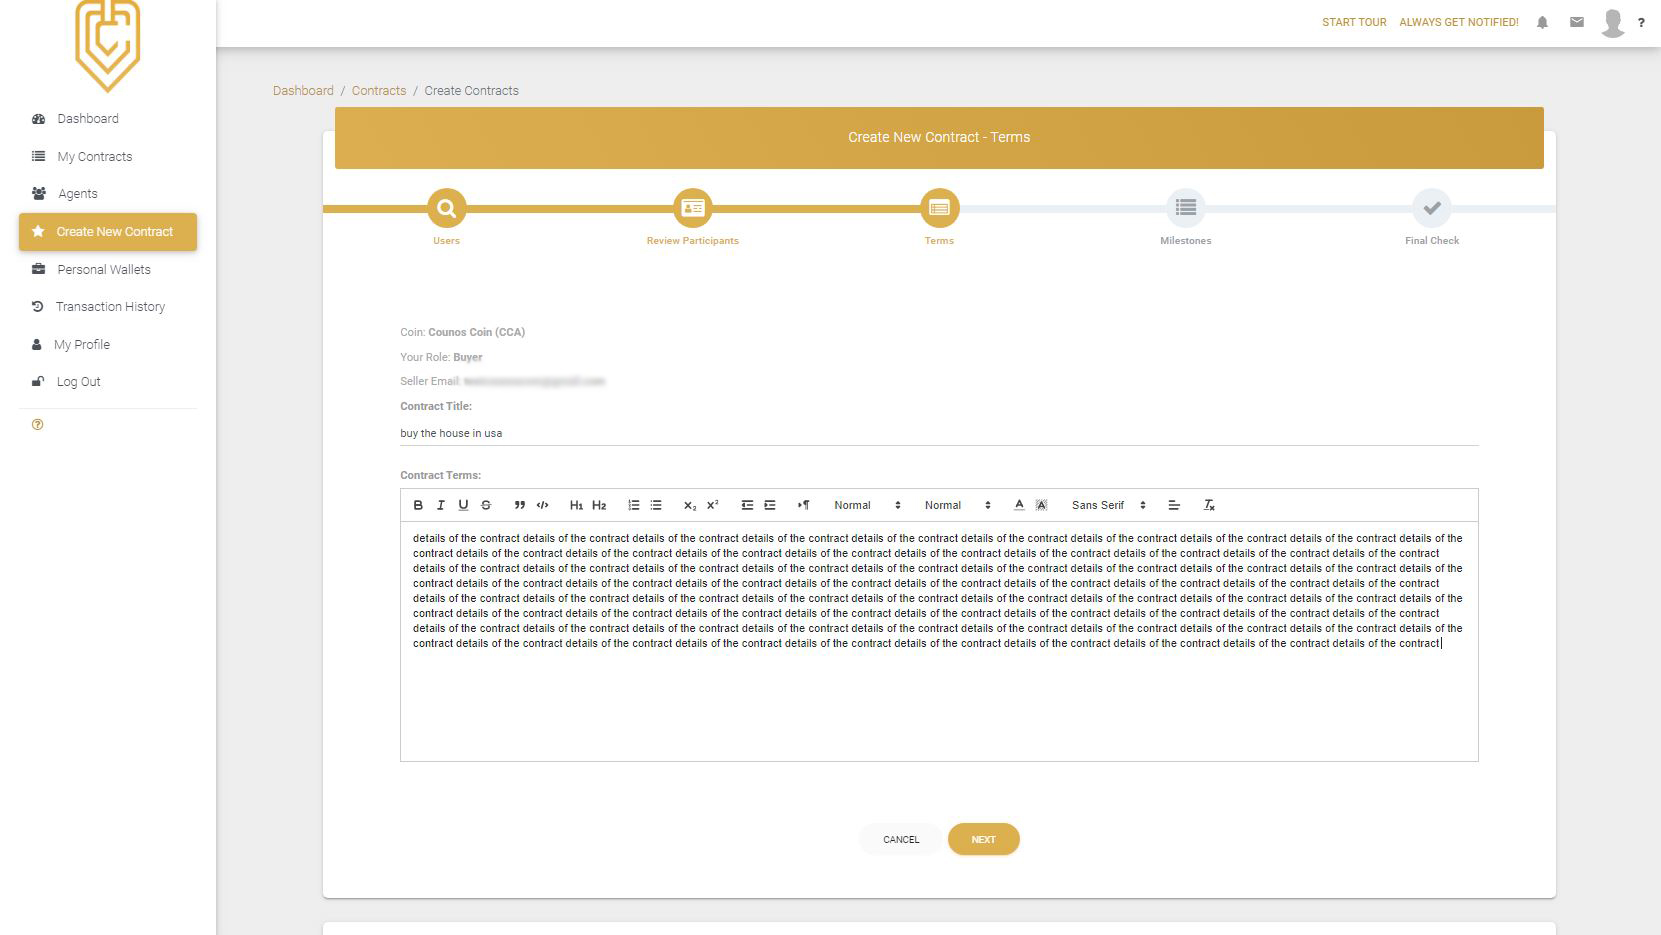1661x935 pixels.
Task: Click the 'Counos Coin (CCA)' coin text
Action: point(476,332)
